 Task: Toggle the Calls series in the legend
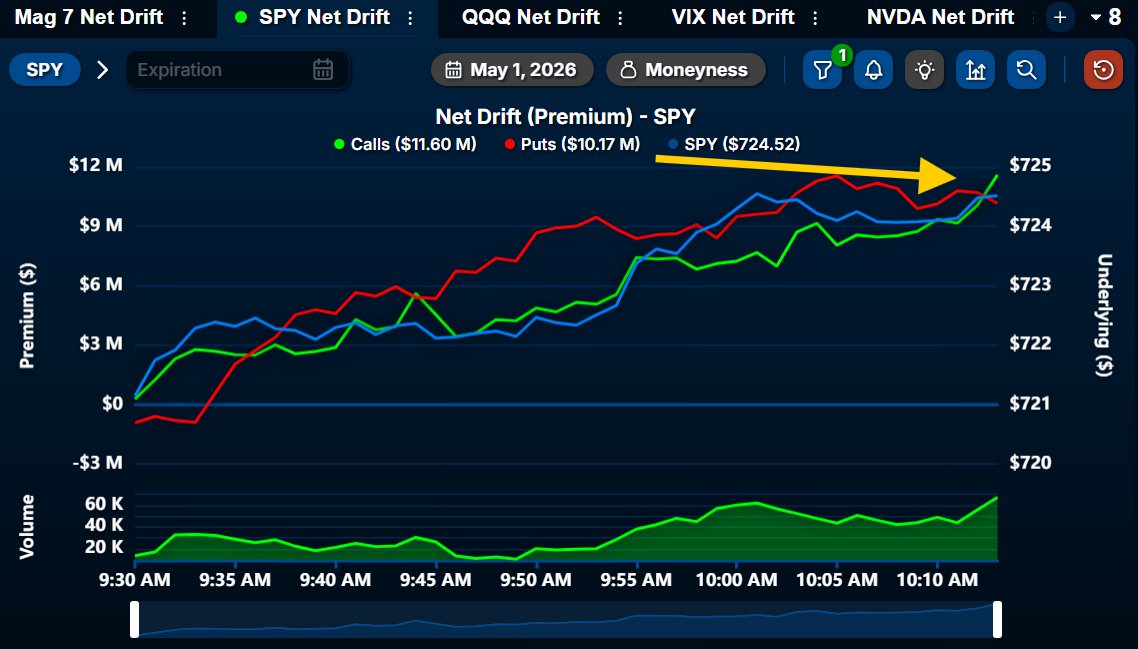click(x=405, y=144)
